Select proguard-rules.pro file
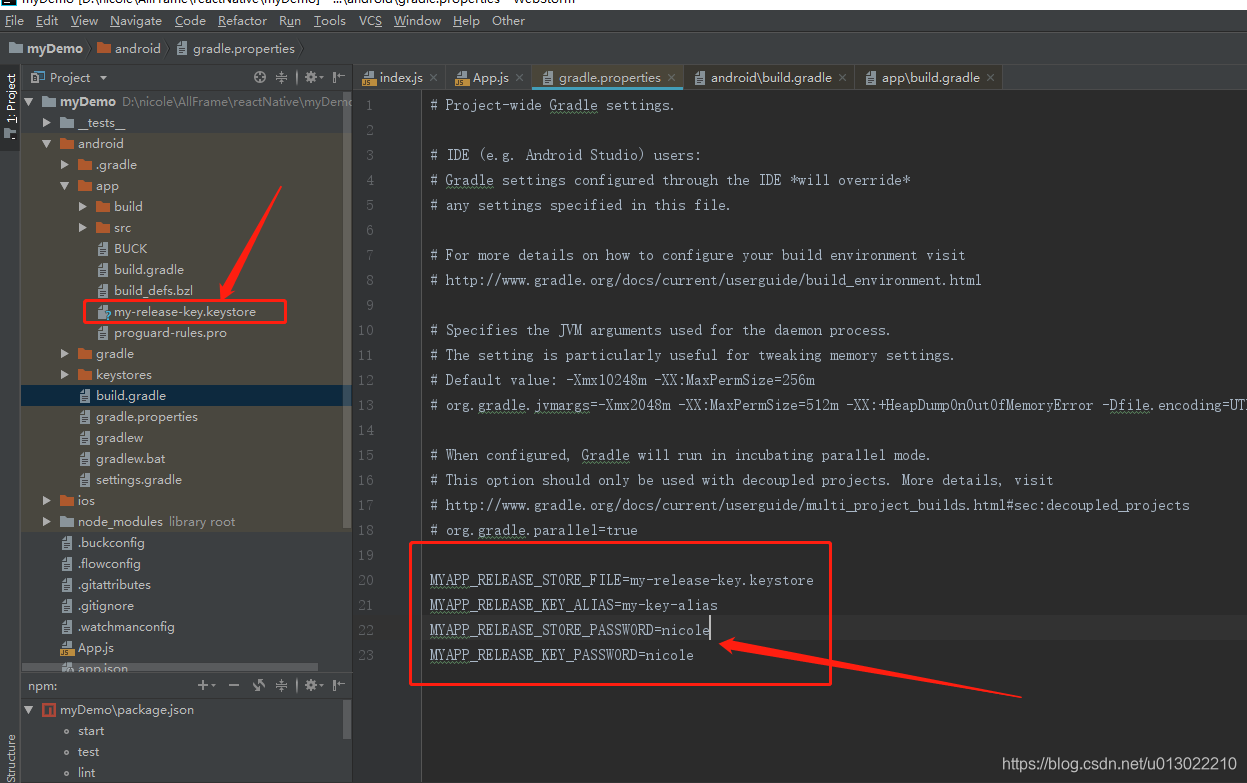 (170, 333)
